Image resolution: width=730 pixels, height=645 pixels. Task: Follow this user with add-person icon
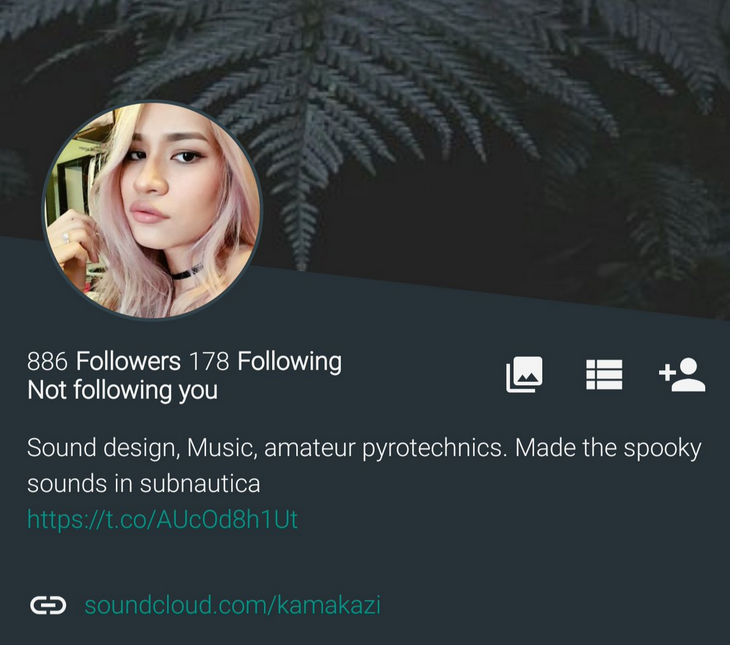click(x=682, y=374)
